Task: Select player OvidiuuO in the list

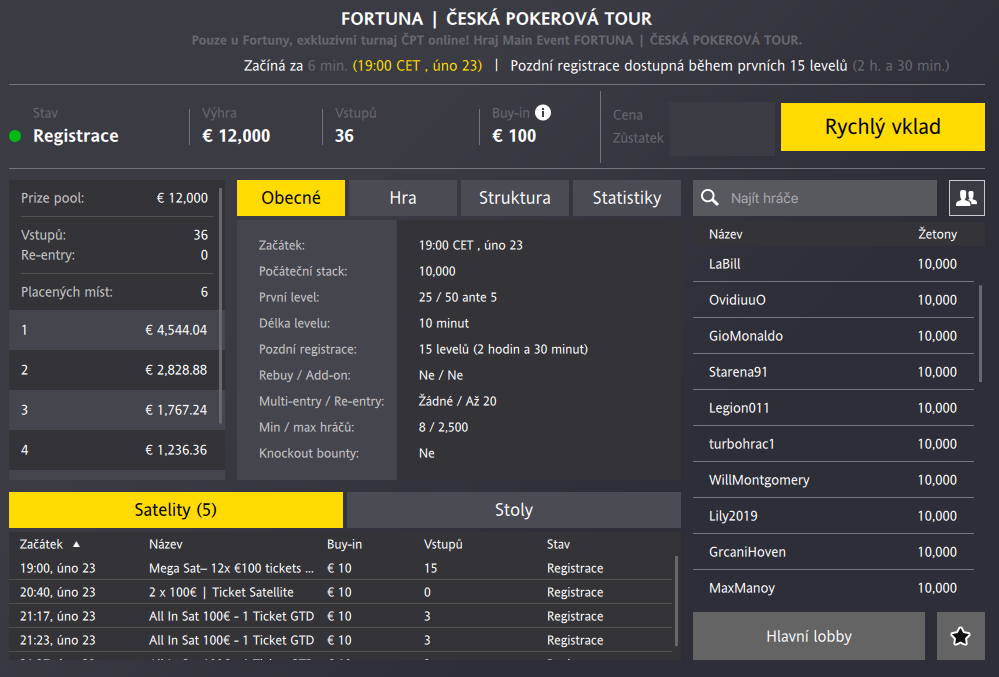Action: (x=833, y=300)
